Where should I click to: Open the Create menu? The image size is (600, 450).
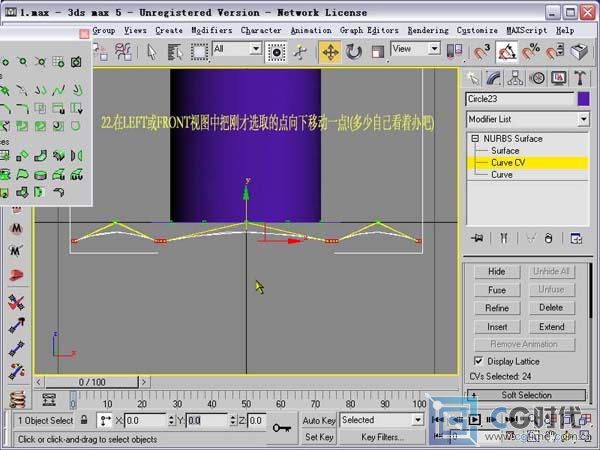[169, 30]
